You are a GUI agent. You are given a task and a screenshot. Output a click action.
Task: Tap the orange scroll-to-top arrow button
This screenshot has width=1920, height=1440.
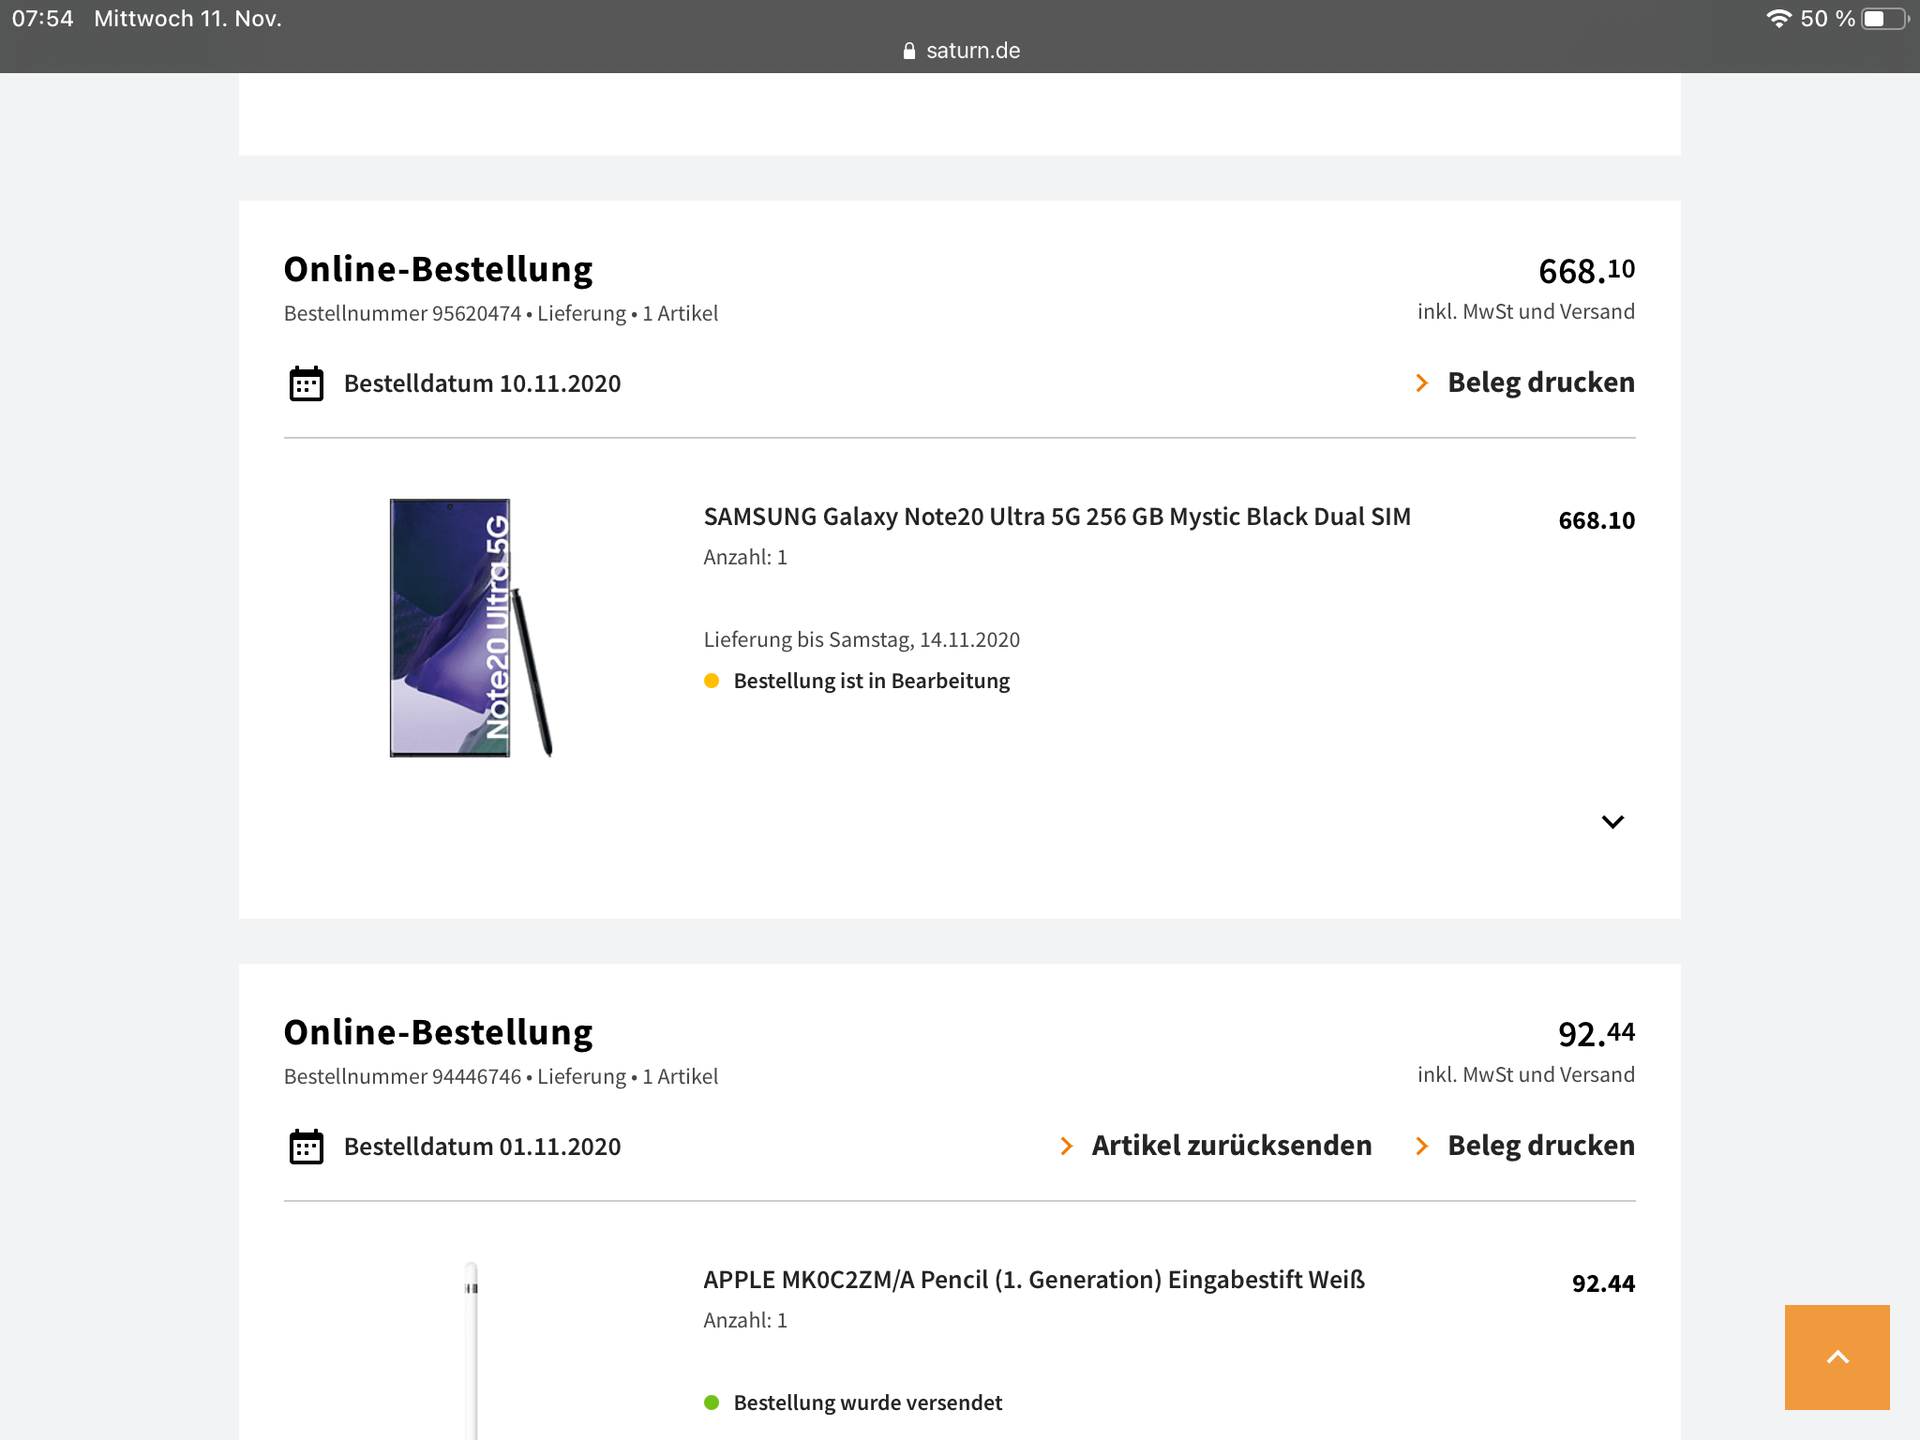coord(1837,1357)
